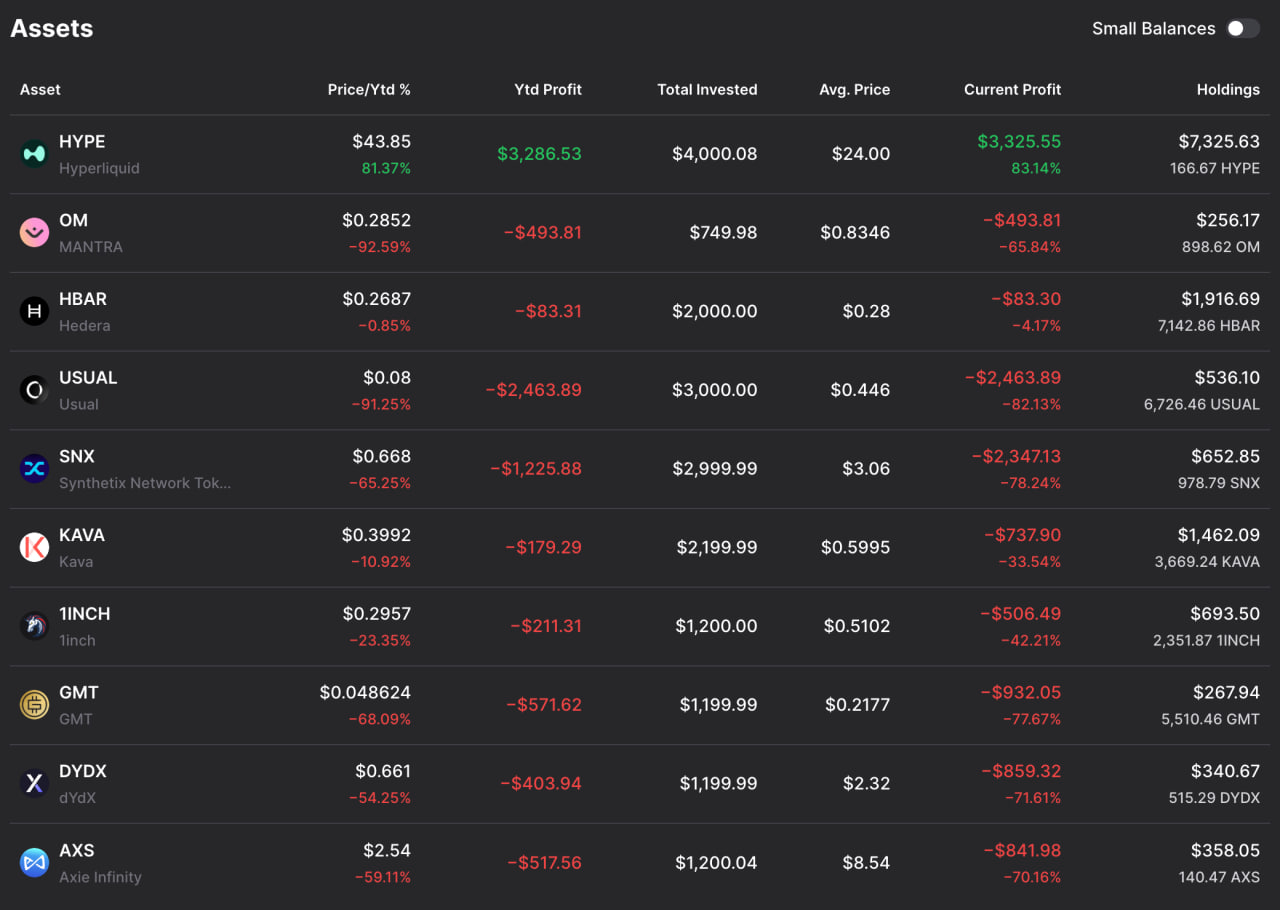This screenshot has width=1280, height=910.
Task: Click the MANTRA OM coin icon
Action: point(34,233)
